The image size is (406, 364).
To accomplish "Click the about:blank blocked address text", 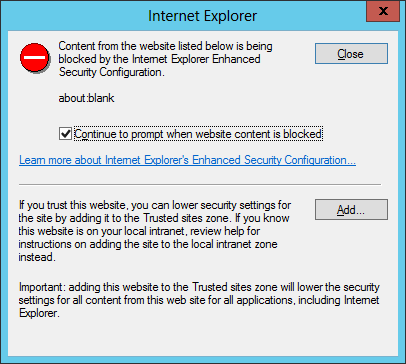I will (x=86, y=98).
